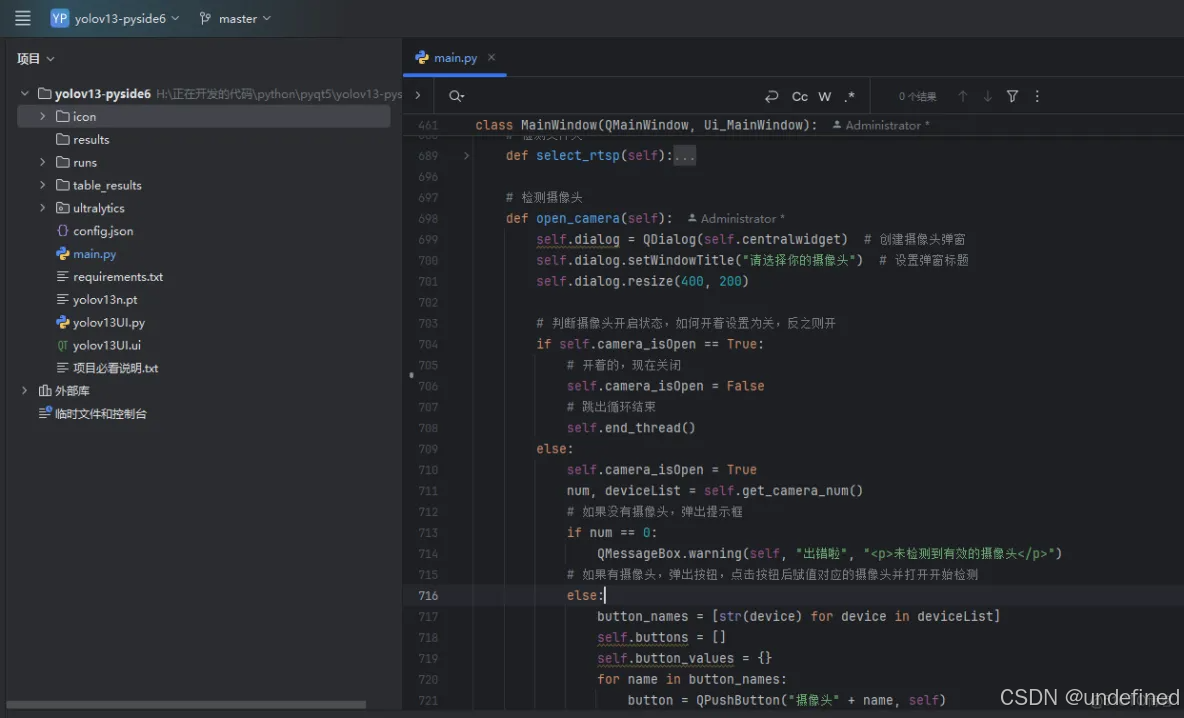Toggle whole words W option
Viewport: 1184px width, 718px height.
click(x=825, y=96)
